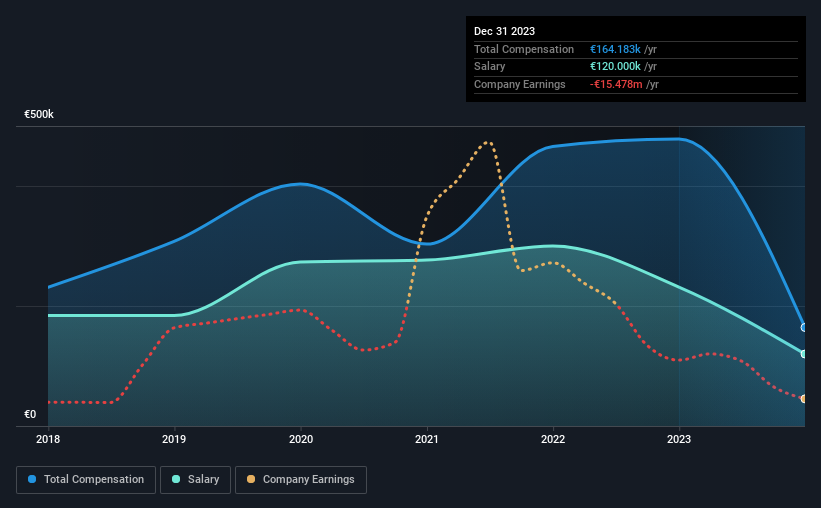Click the €0 y-axis label
This screenshot has height=508, width=821.
(30, 414)
